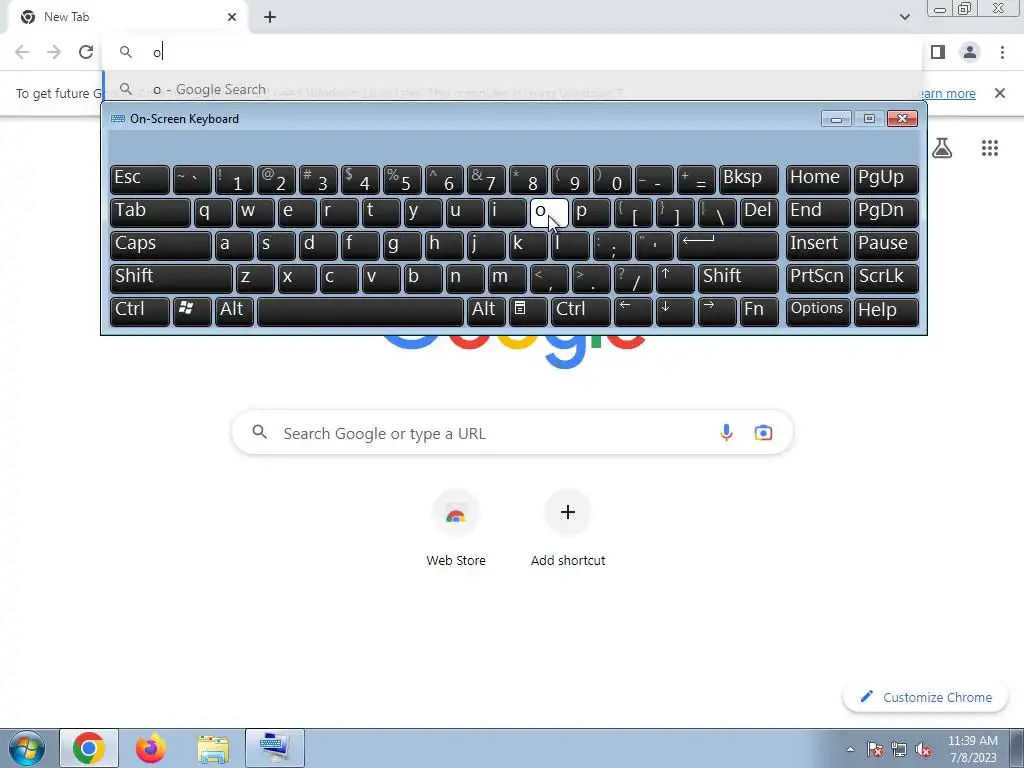1024x768 pixels.
Task: Open the Web Store shortcut
Action: point(456,528)
